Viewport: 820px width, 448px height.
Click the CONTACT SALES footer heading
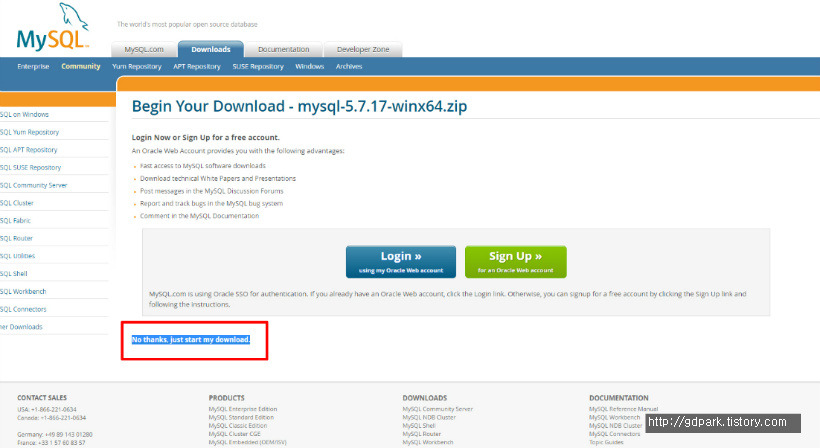coord(42,398)
